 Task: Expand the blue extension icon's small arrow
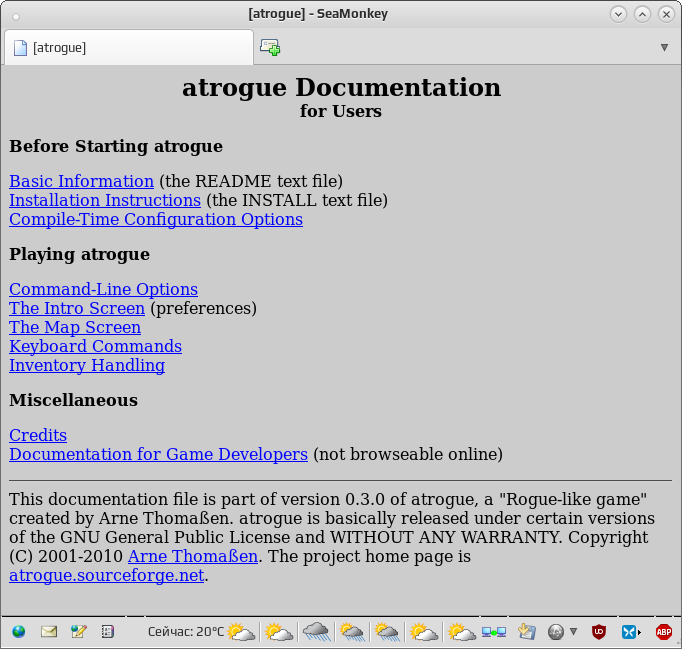(x=639, y=632)
